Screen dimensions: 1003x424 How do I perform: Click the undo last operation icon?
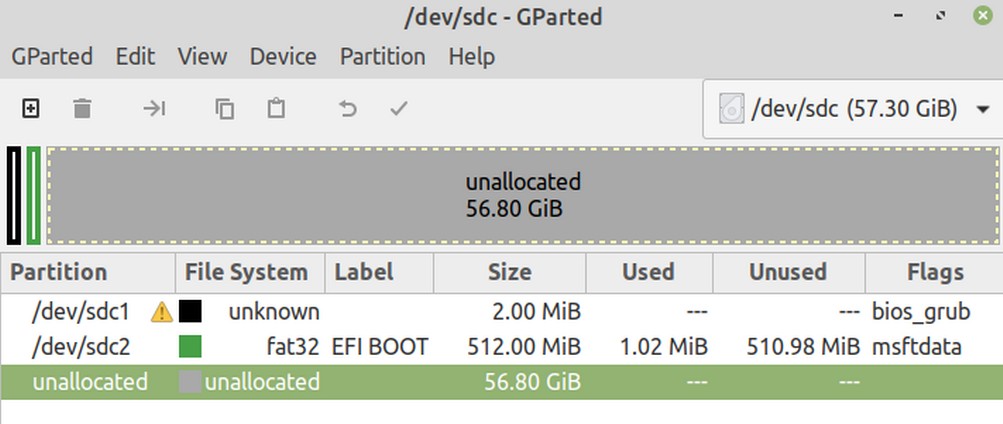[347, 109]
